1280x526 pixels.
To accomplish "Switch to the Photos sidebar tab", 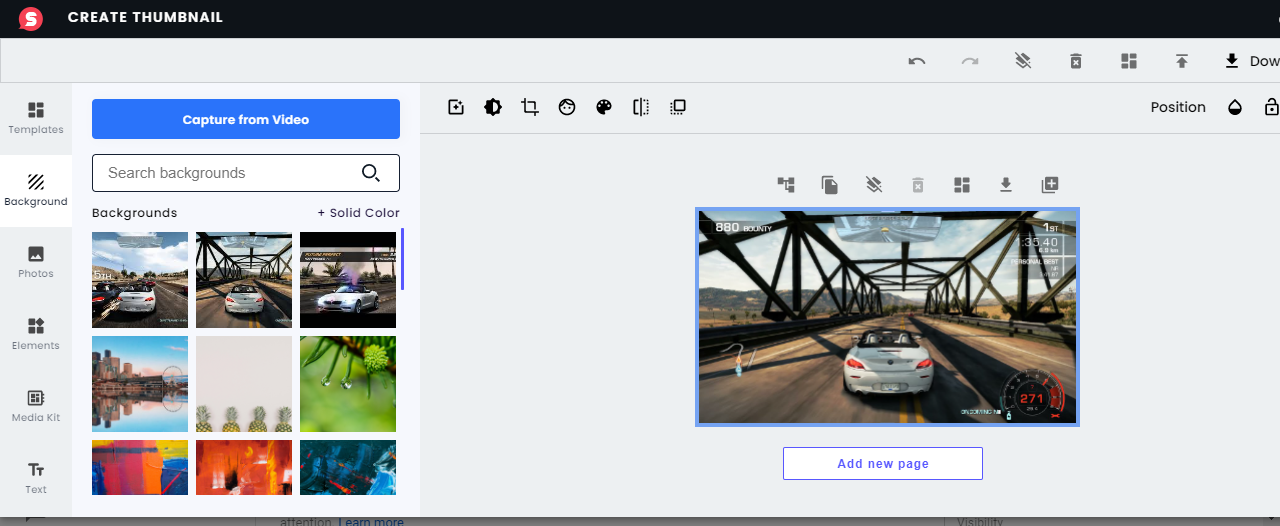I will (x=36, y=262).
